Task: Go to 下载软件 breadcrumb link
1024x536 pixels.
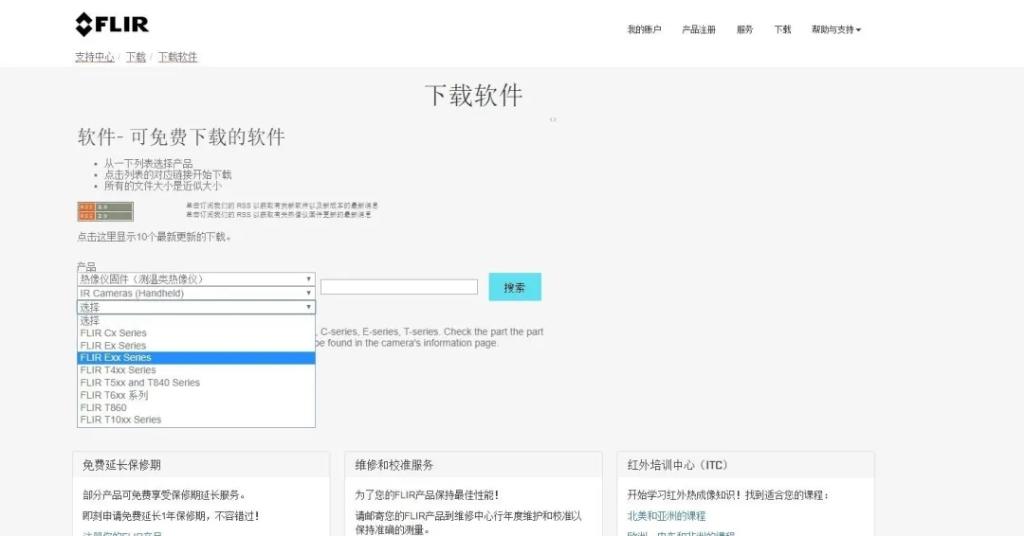Action: coord(178,57)
